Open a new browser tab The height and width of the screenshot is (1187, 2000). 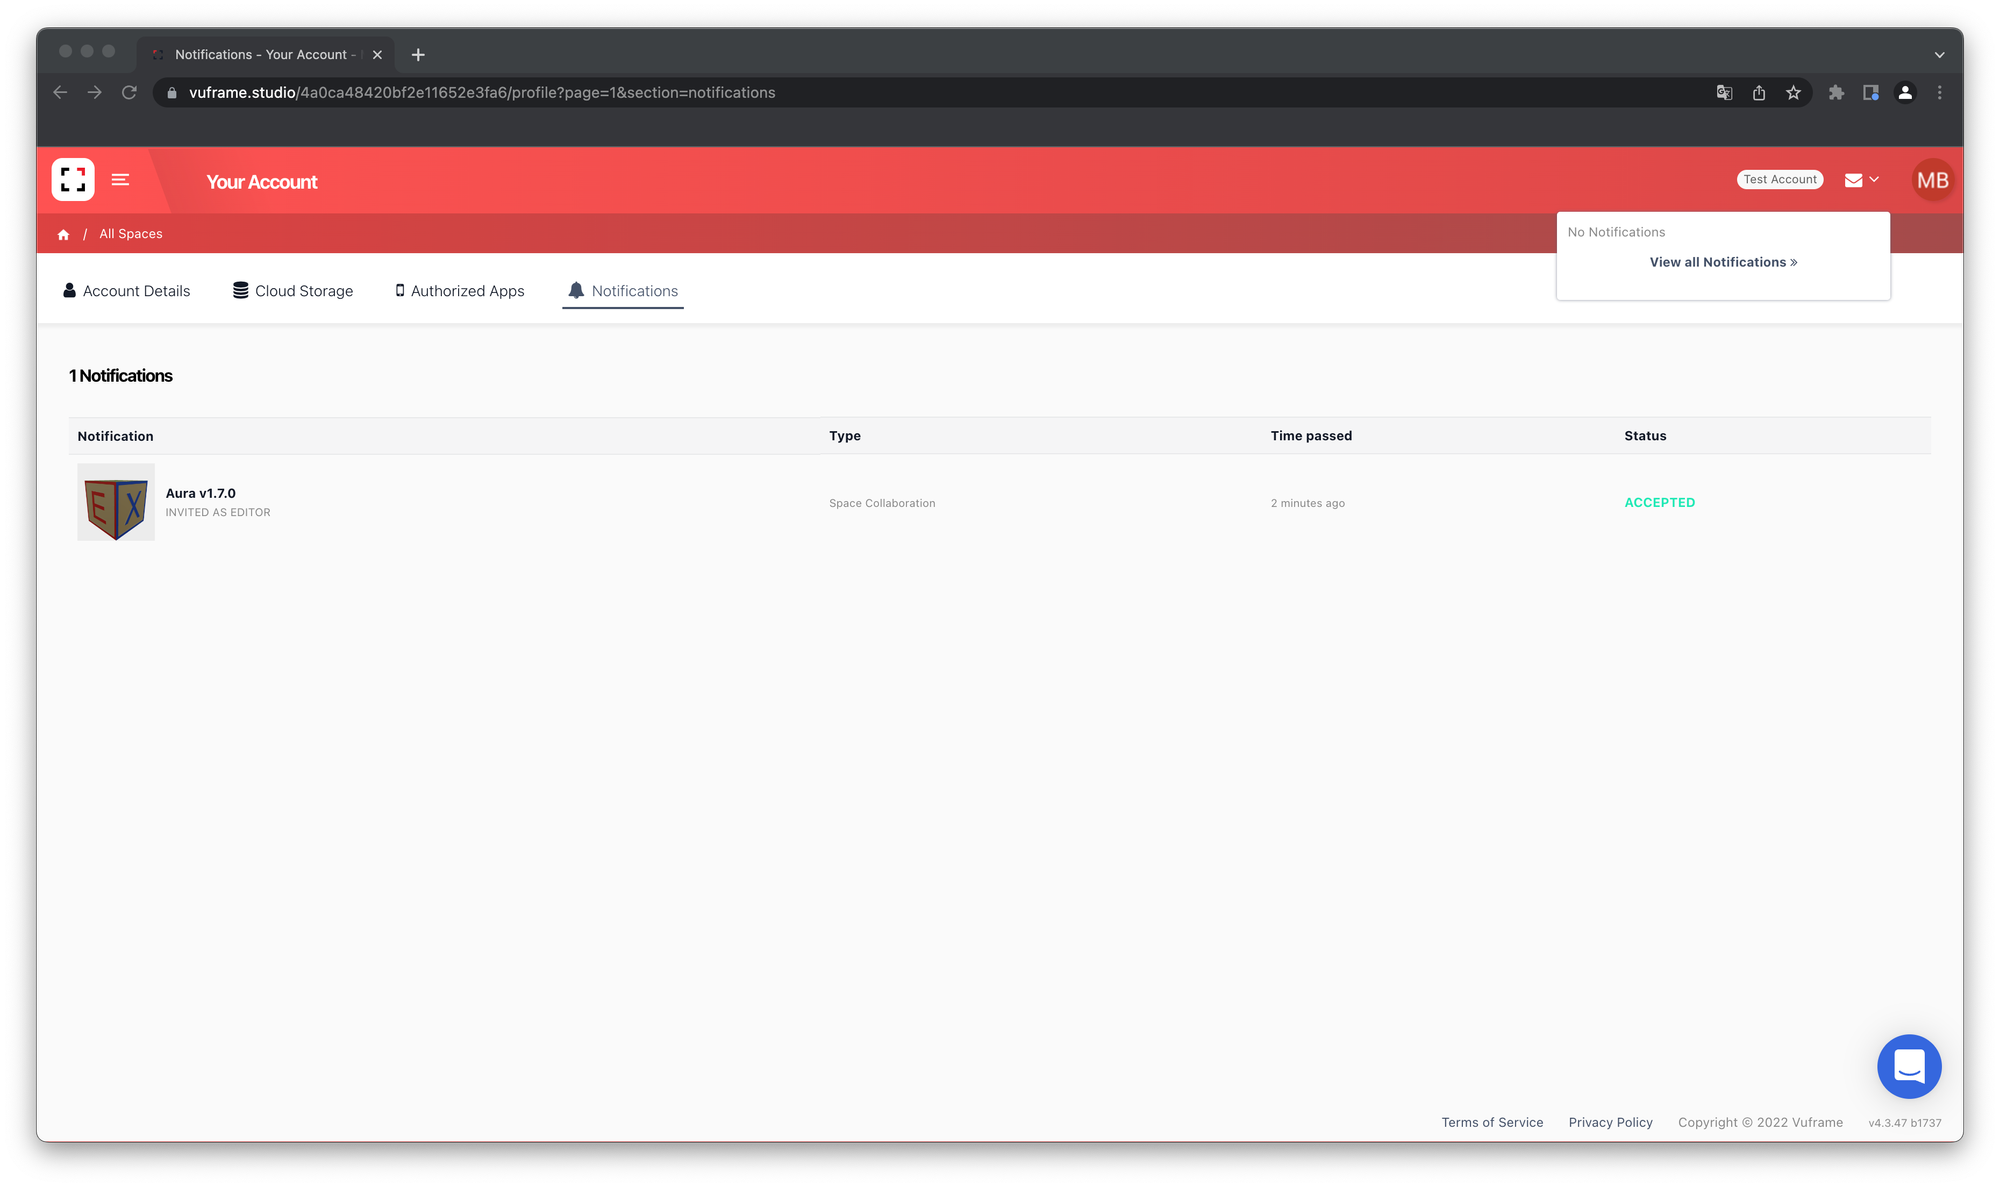click(x=418, y=55)
